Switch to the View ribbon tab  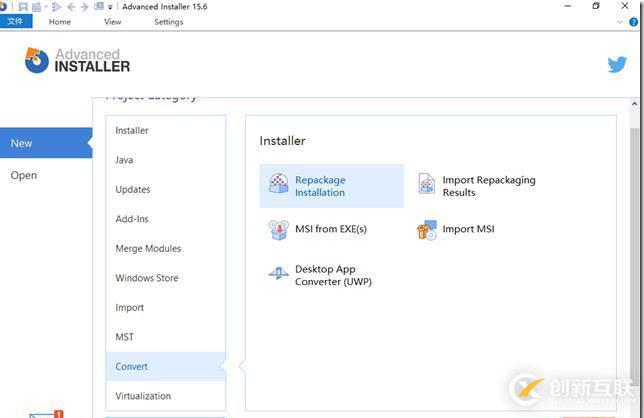[113, 22]
